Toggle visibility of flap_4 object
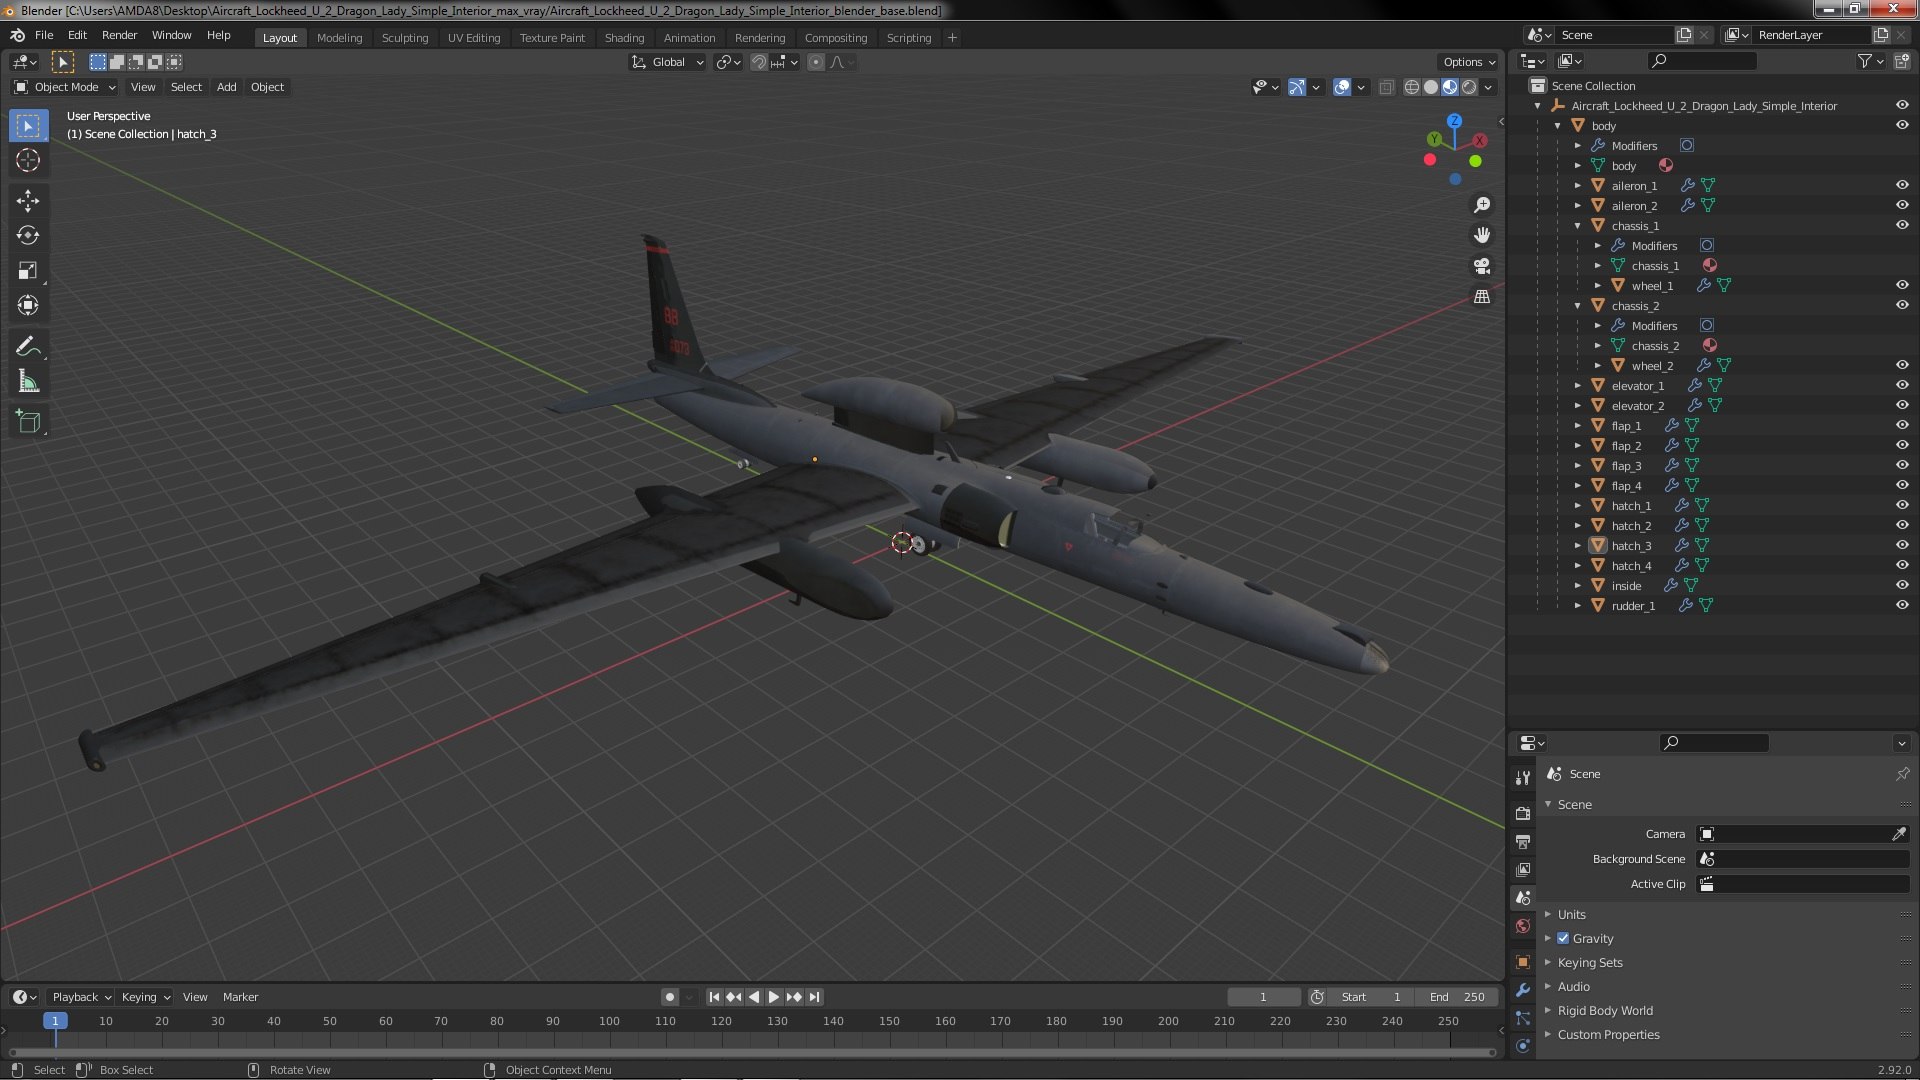1920x1080 pixels. coord(1902,486)
